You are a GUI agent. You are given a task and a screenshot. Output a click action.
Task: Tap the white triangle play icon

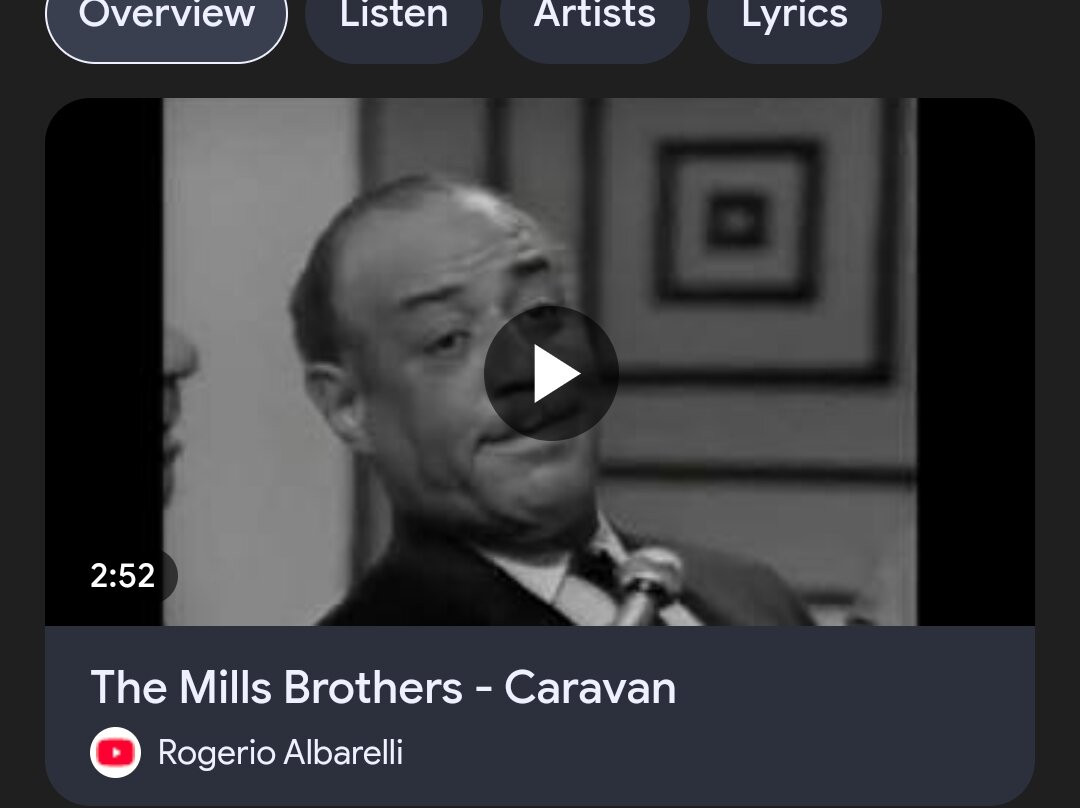pyautogui.click(x=557, y=373)
